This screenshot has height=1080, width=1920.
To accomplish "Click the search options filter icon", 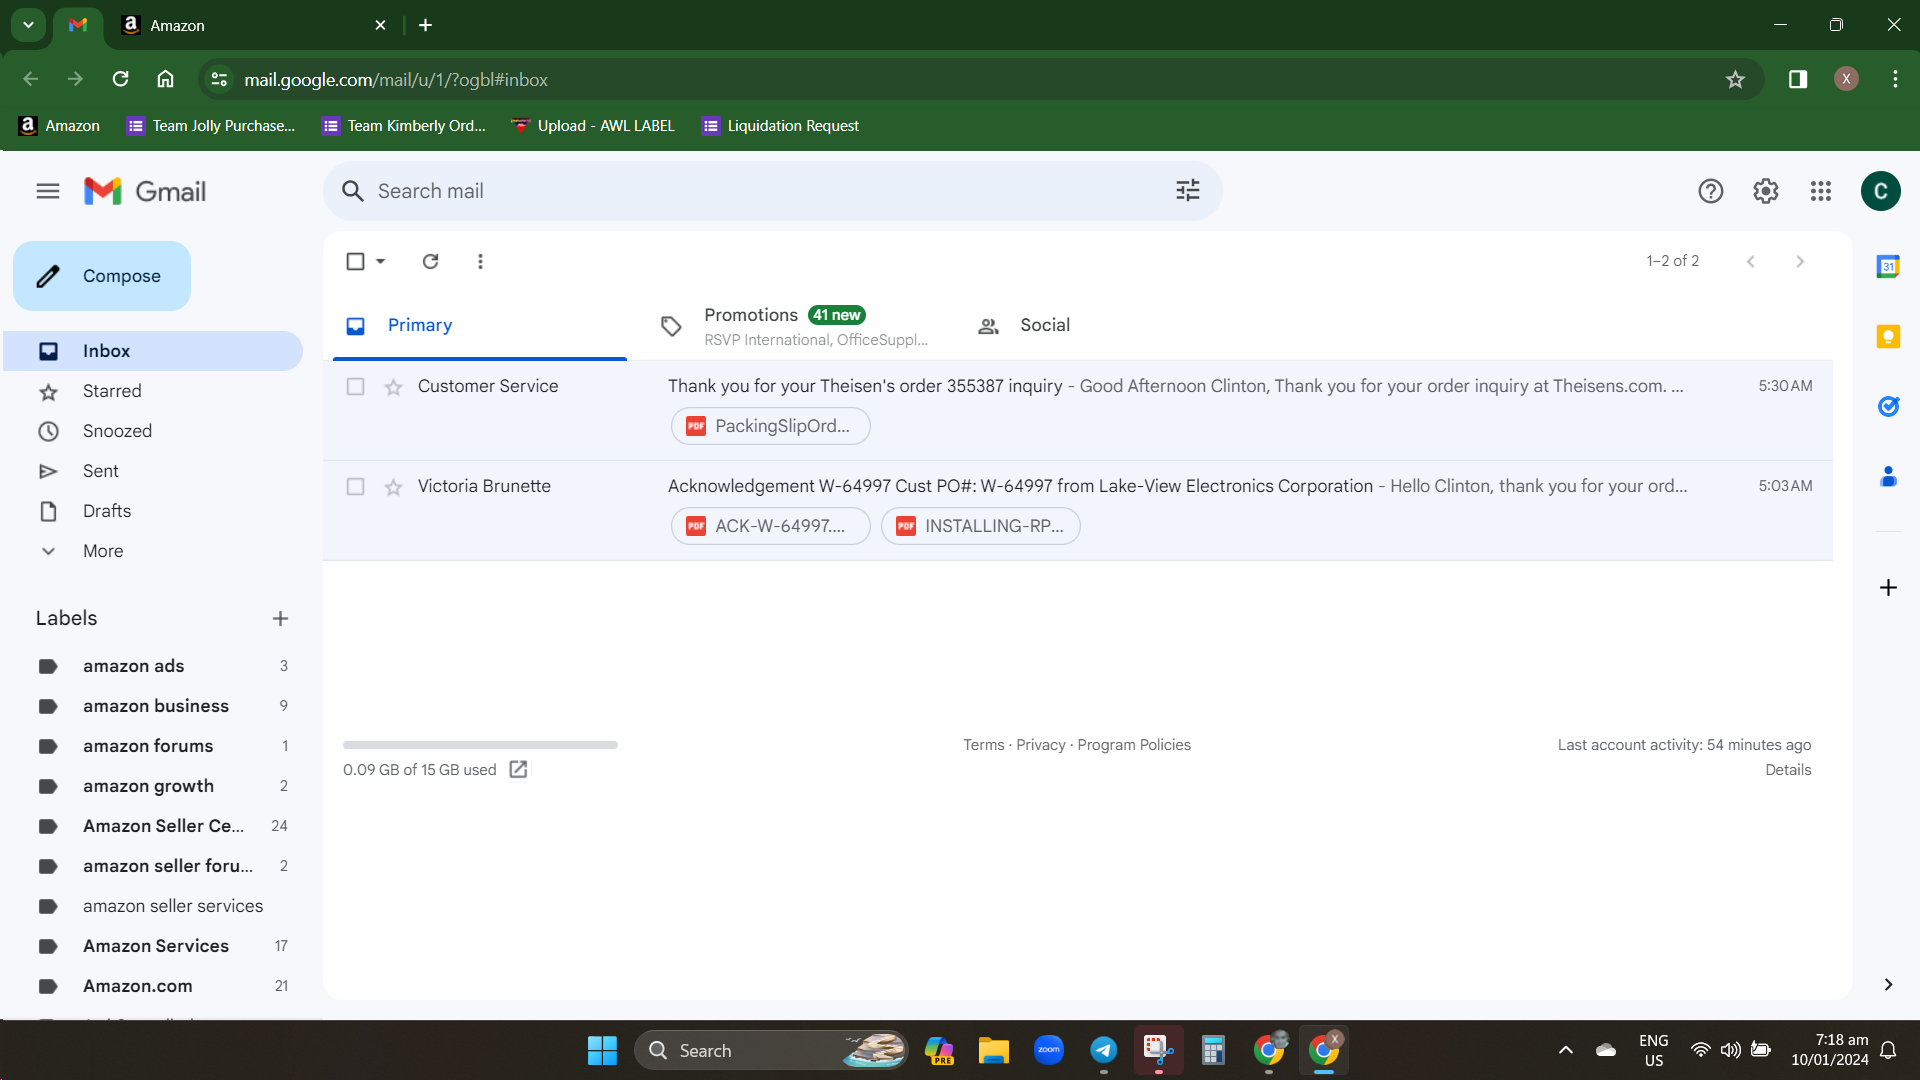I will [1187, 191].
